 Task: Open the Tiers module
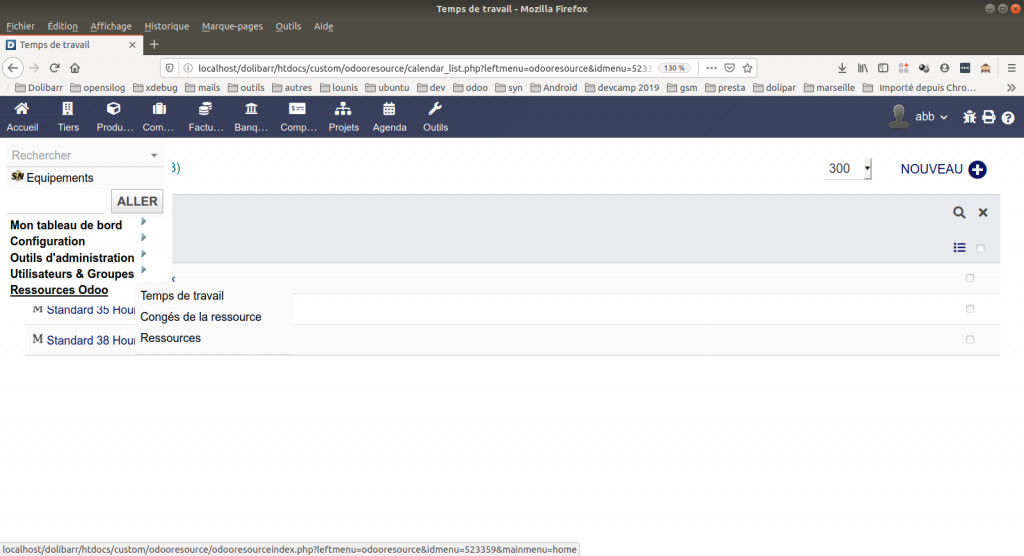point(68,118)
